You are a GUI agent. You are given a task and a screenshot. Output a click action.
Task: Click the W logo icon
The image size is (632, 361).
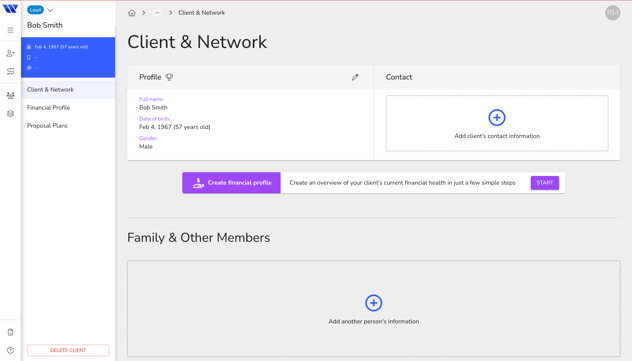[x=10, y=9]
